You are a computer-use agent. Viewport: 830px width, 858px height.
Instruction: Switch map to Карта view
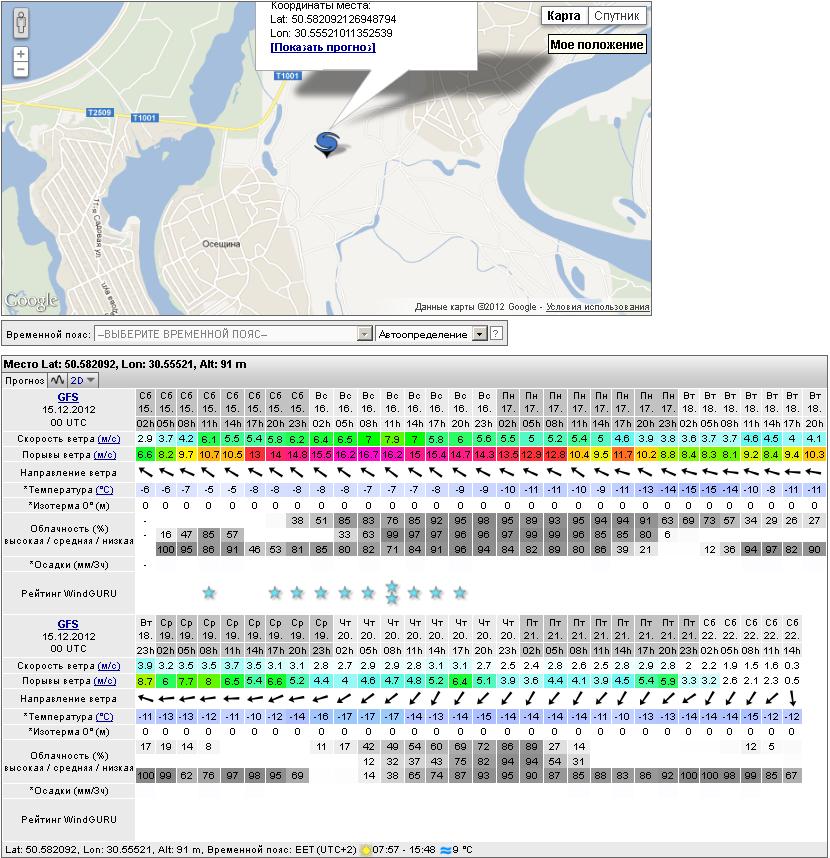pyautogui.click(x=565, y=16)
